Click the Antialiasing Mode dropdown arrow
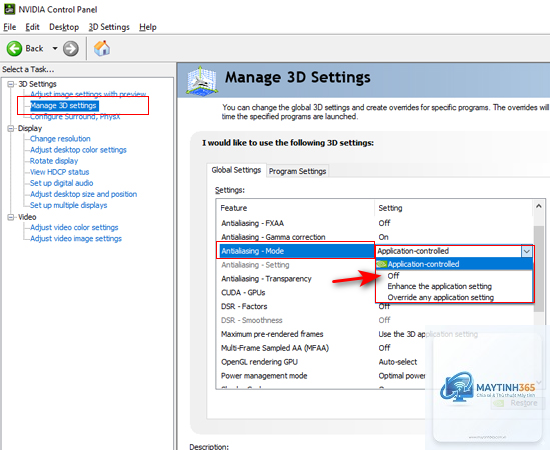 pyautogui.click(x=526, y=251)
